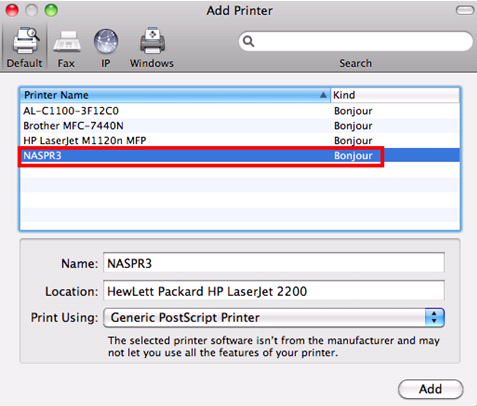
Task: Click the green zoom window button
Action: pyautogui.click(x=51, y=10)
